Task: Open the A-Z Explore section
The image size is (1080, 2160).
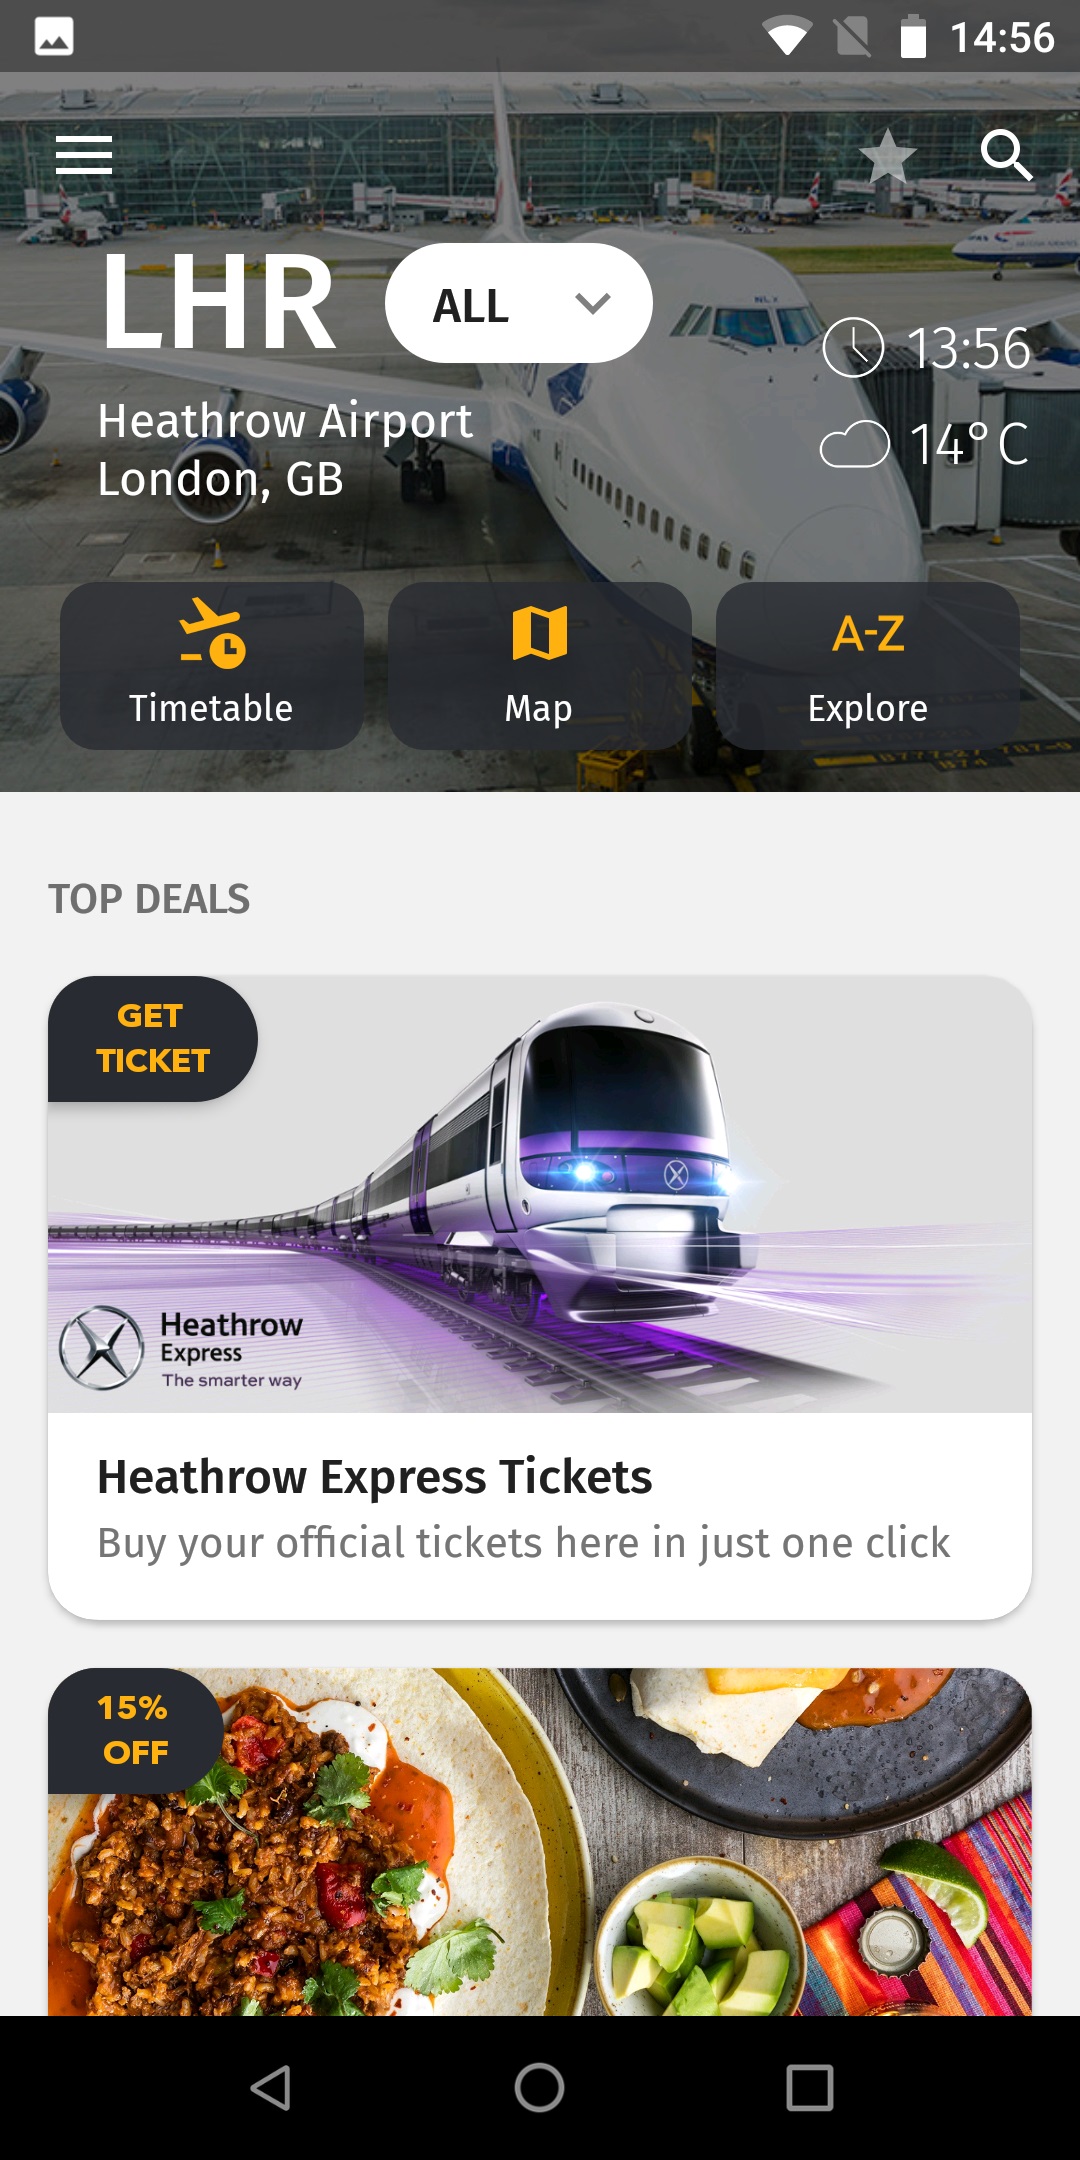Action: (x=868, y=666)
